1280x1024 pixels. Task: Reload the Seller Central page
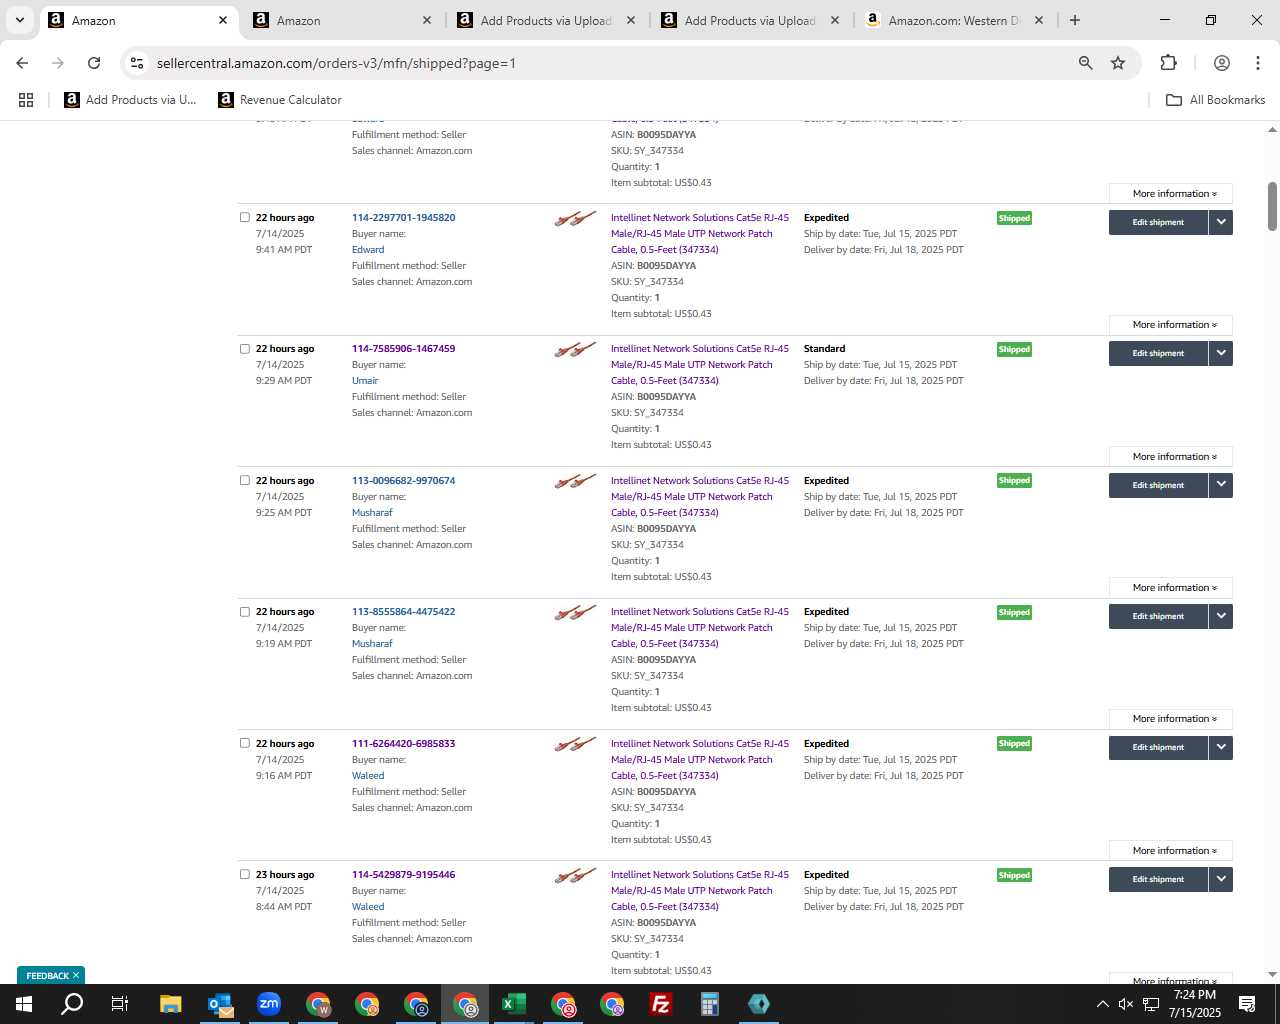pos(94,63)
